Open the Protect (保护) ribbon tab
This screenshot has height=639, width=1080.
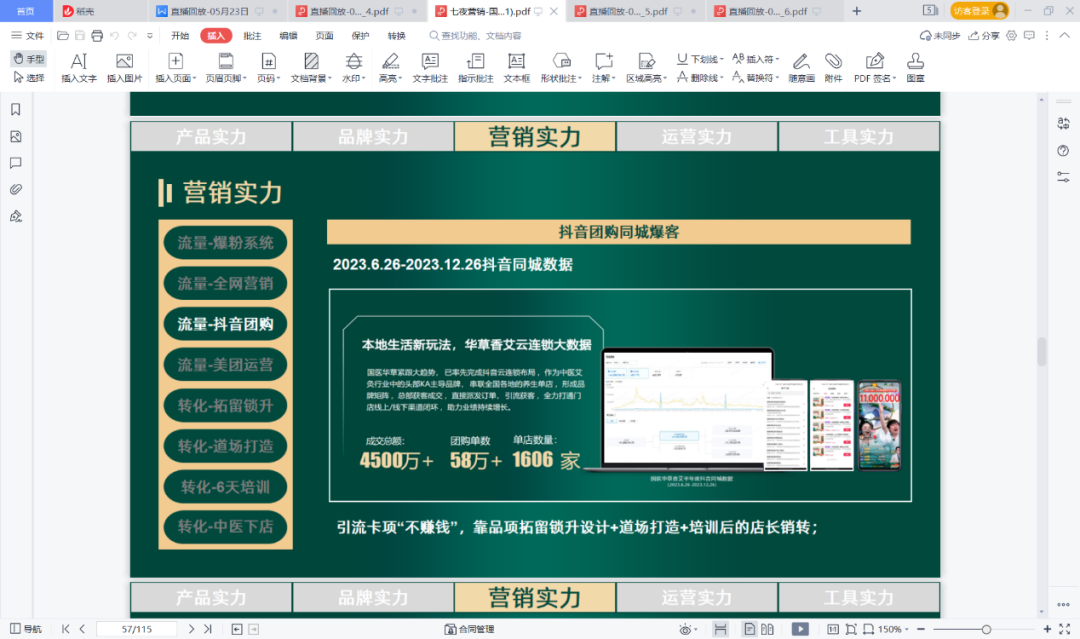[x=360, y=36]
